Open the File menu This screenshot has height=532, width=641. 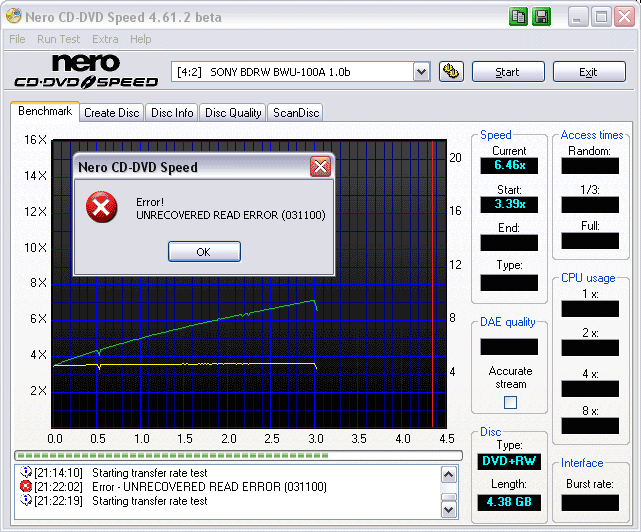(x=17, y=39)
